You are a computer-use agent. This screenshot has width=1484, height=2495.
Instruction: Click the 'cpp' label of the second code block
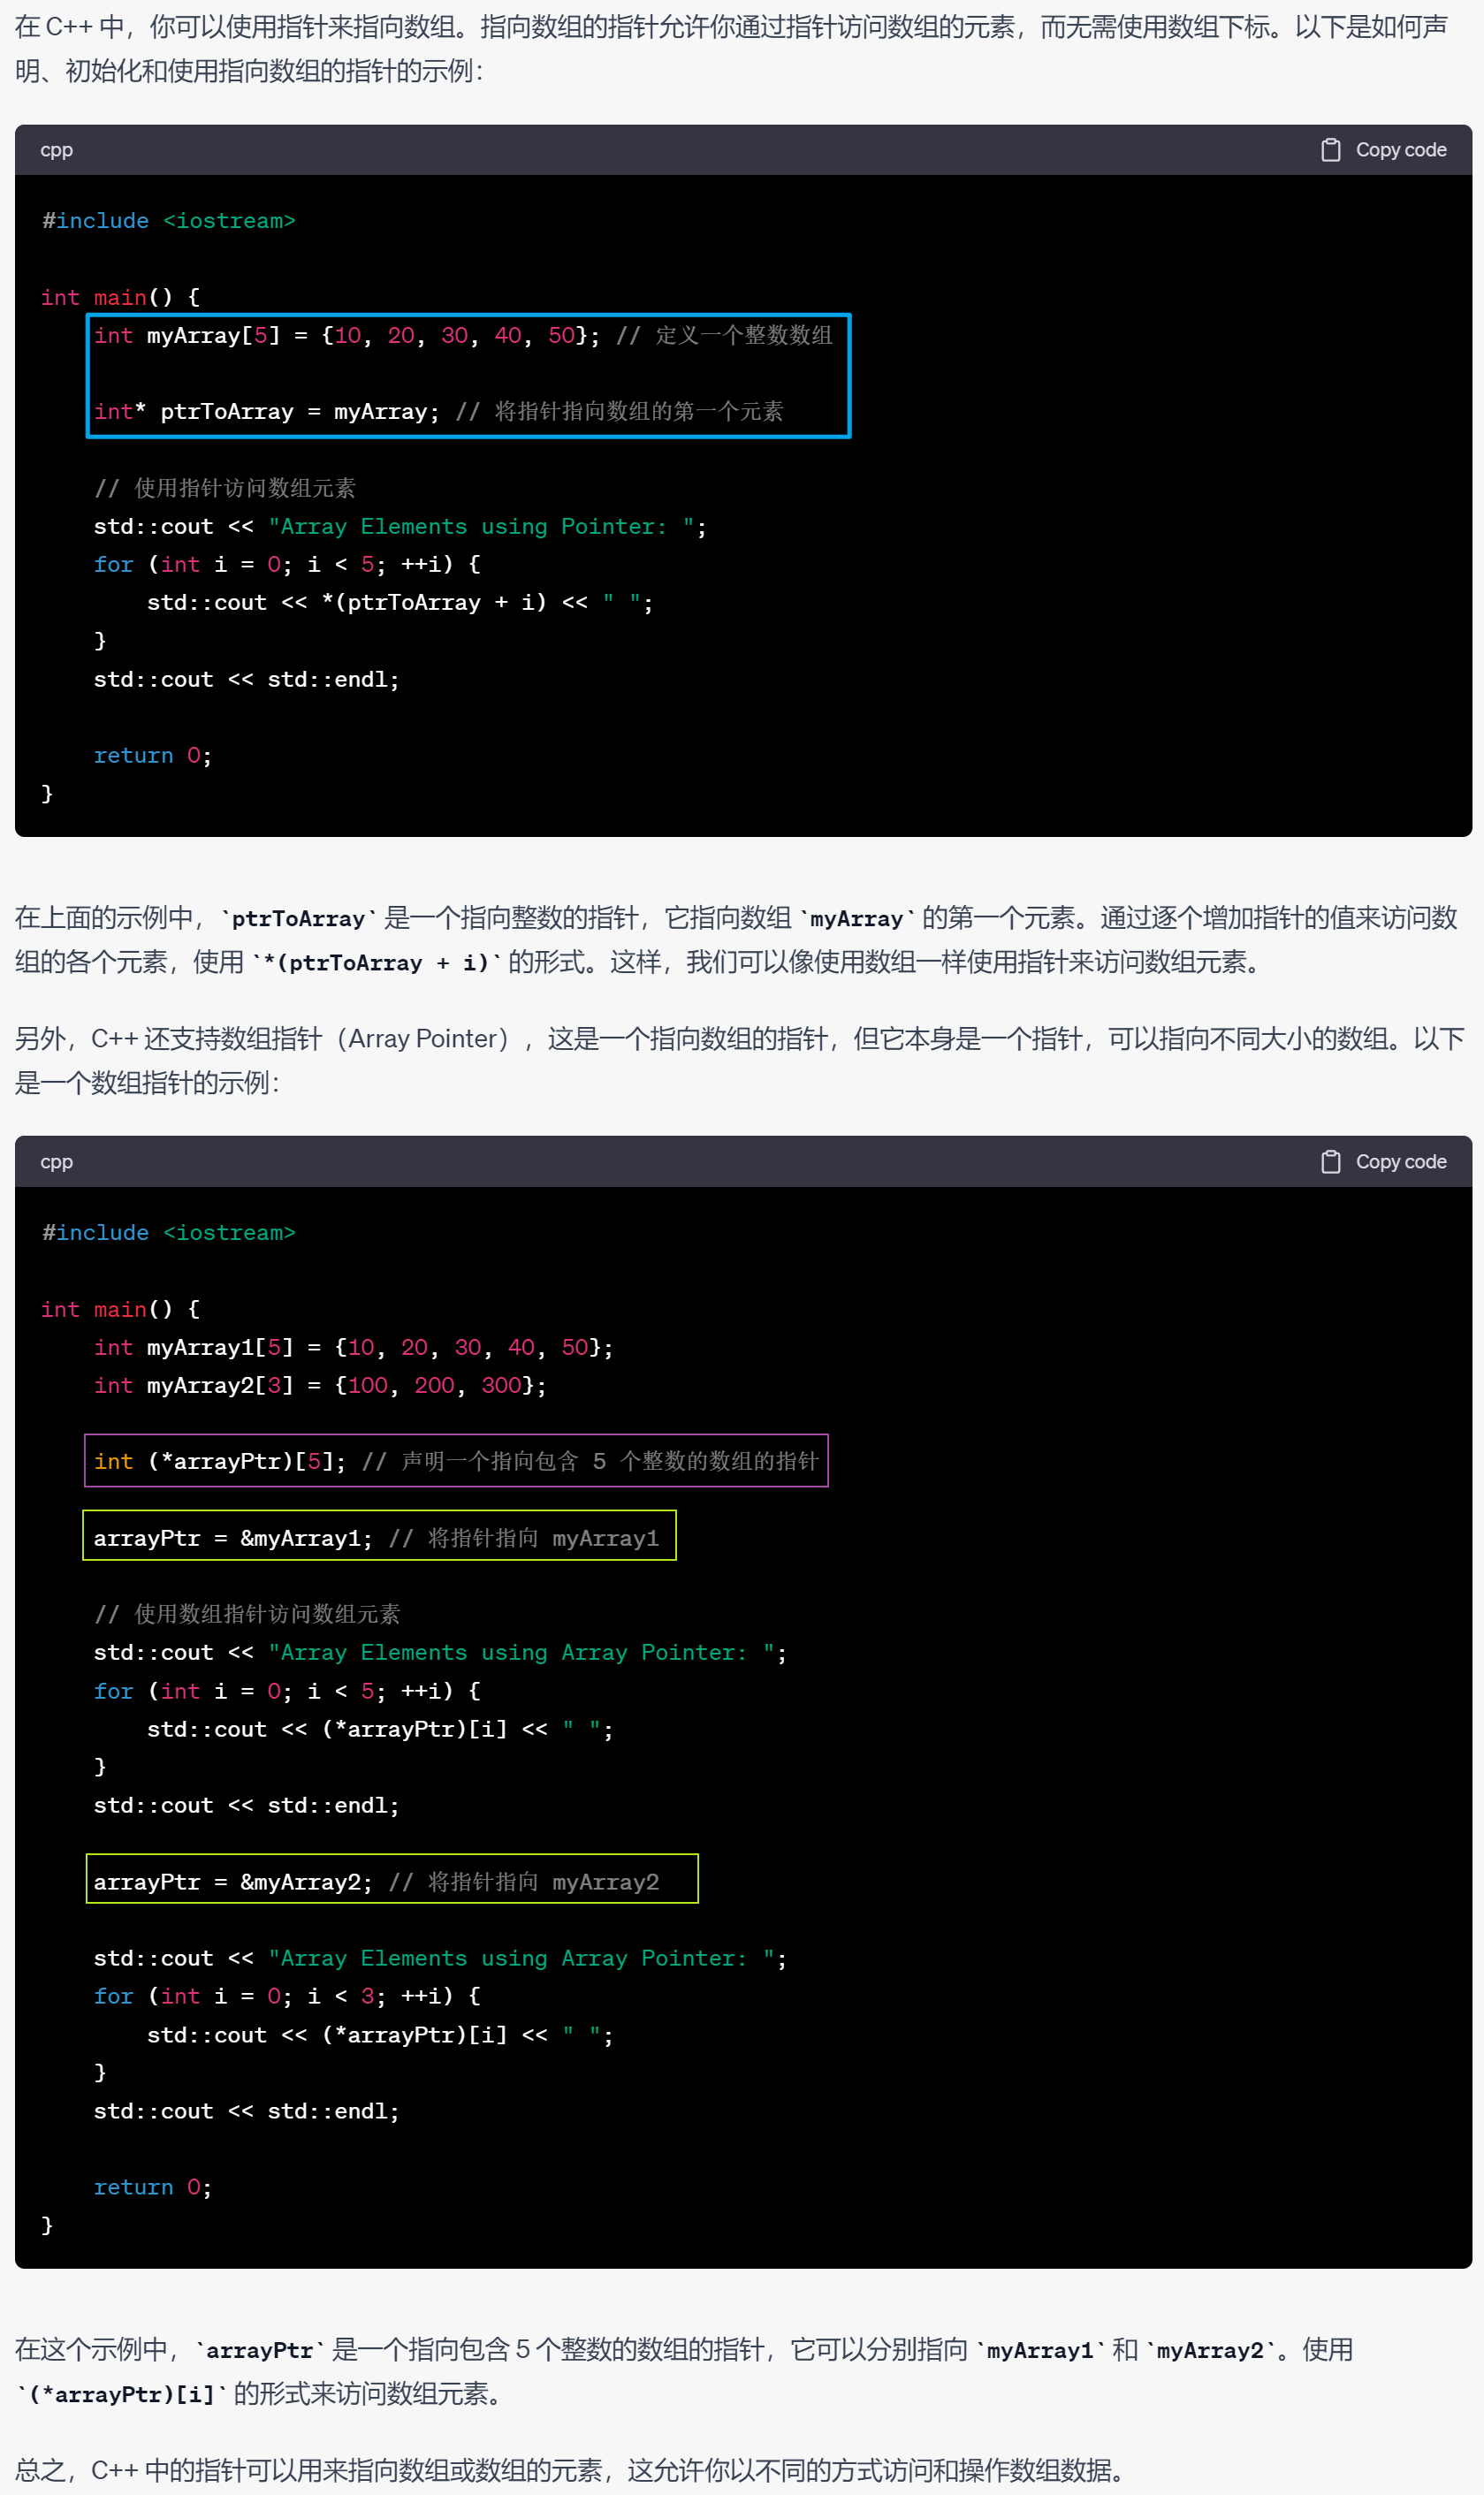click(x=56, y=1162)
